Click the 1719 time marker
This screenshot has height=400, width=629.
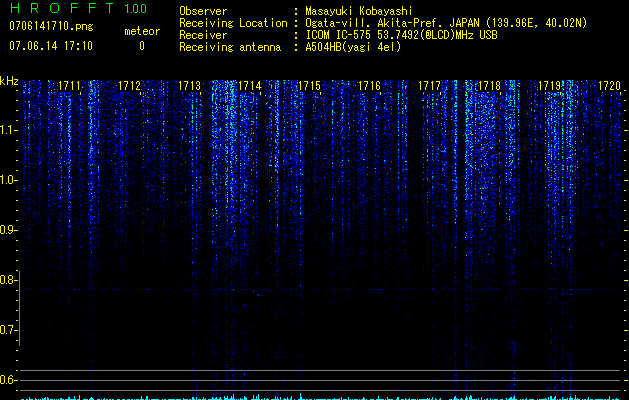point(549,86)
